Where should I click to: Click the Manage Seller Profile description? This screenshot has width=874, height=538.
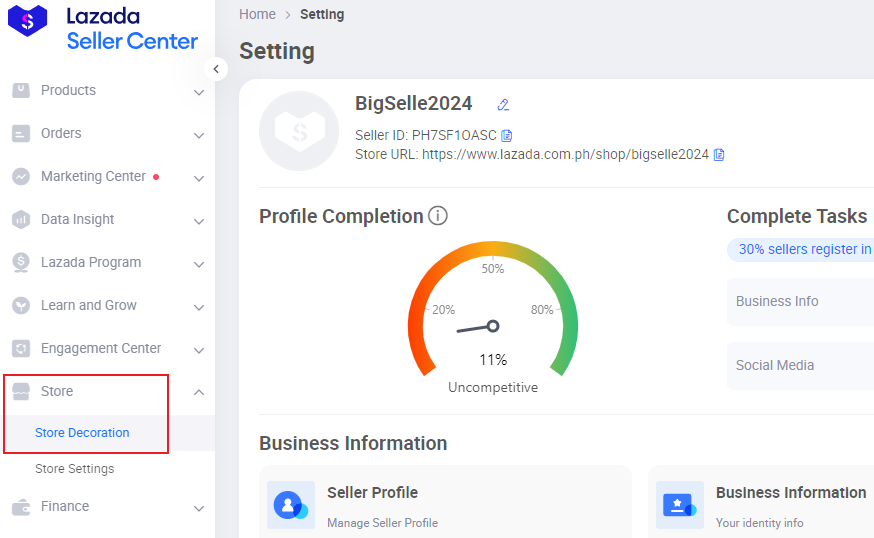382,523
